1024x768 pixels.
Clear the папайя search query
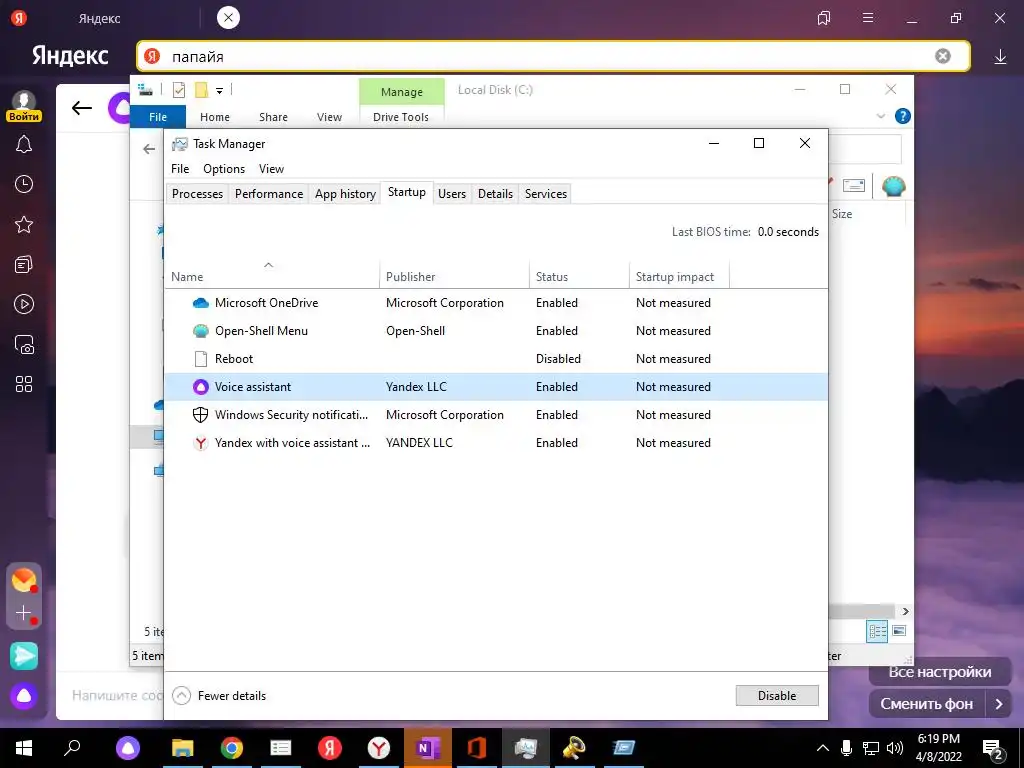[x=942, y=56]
